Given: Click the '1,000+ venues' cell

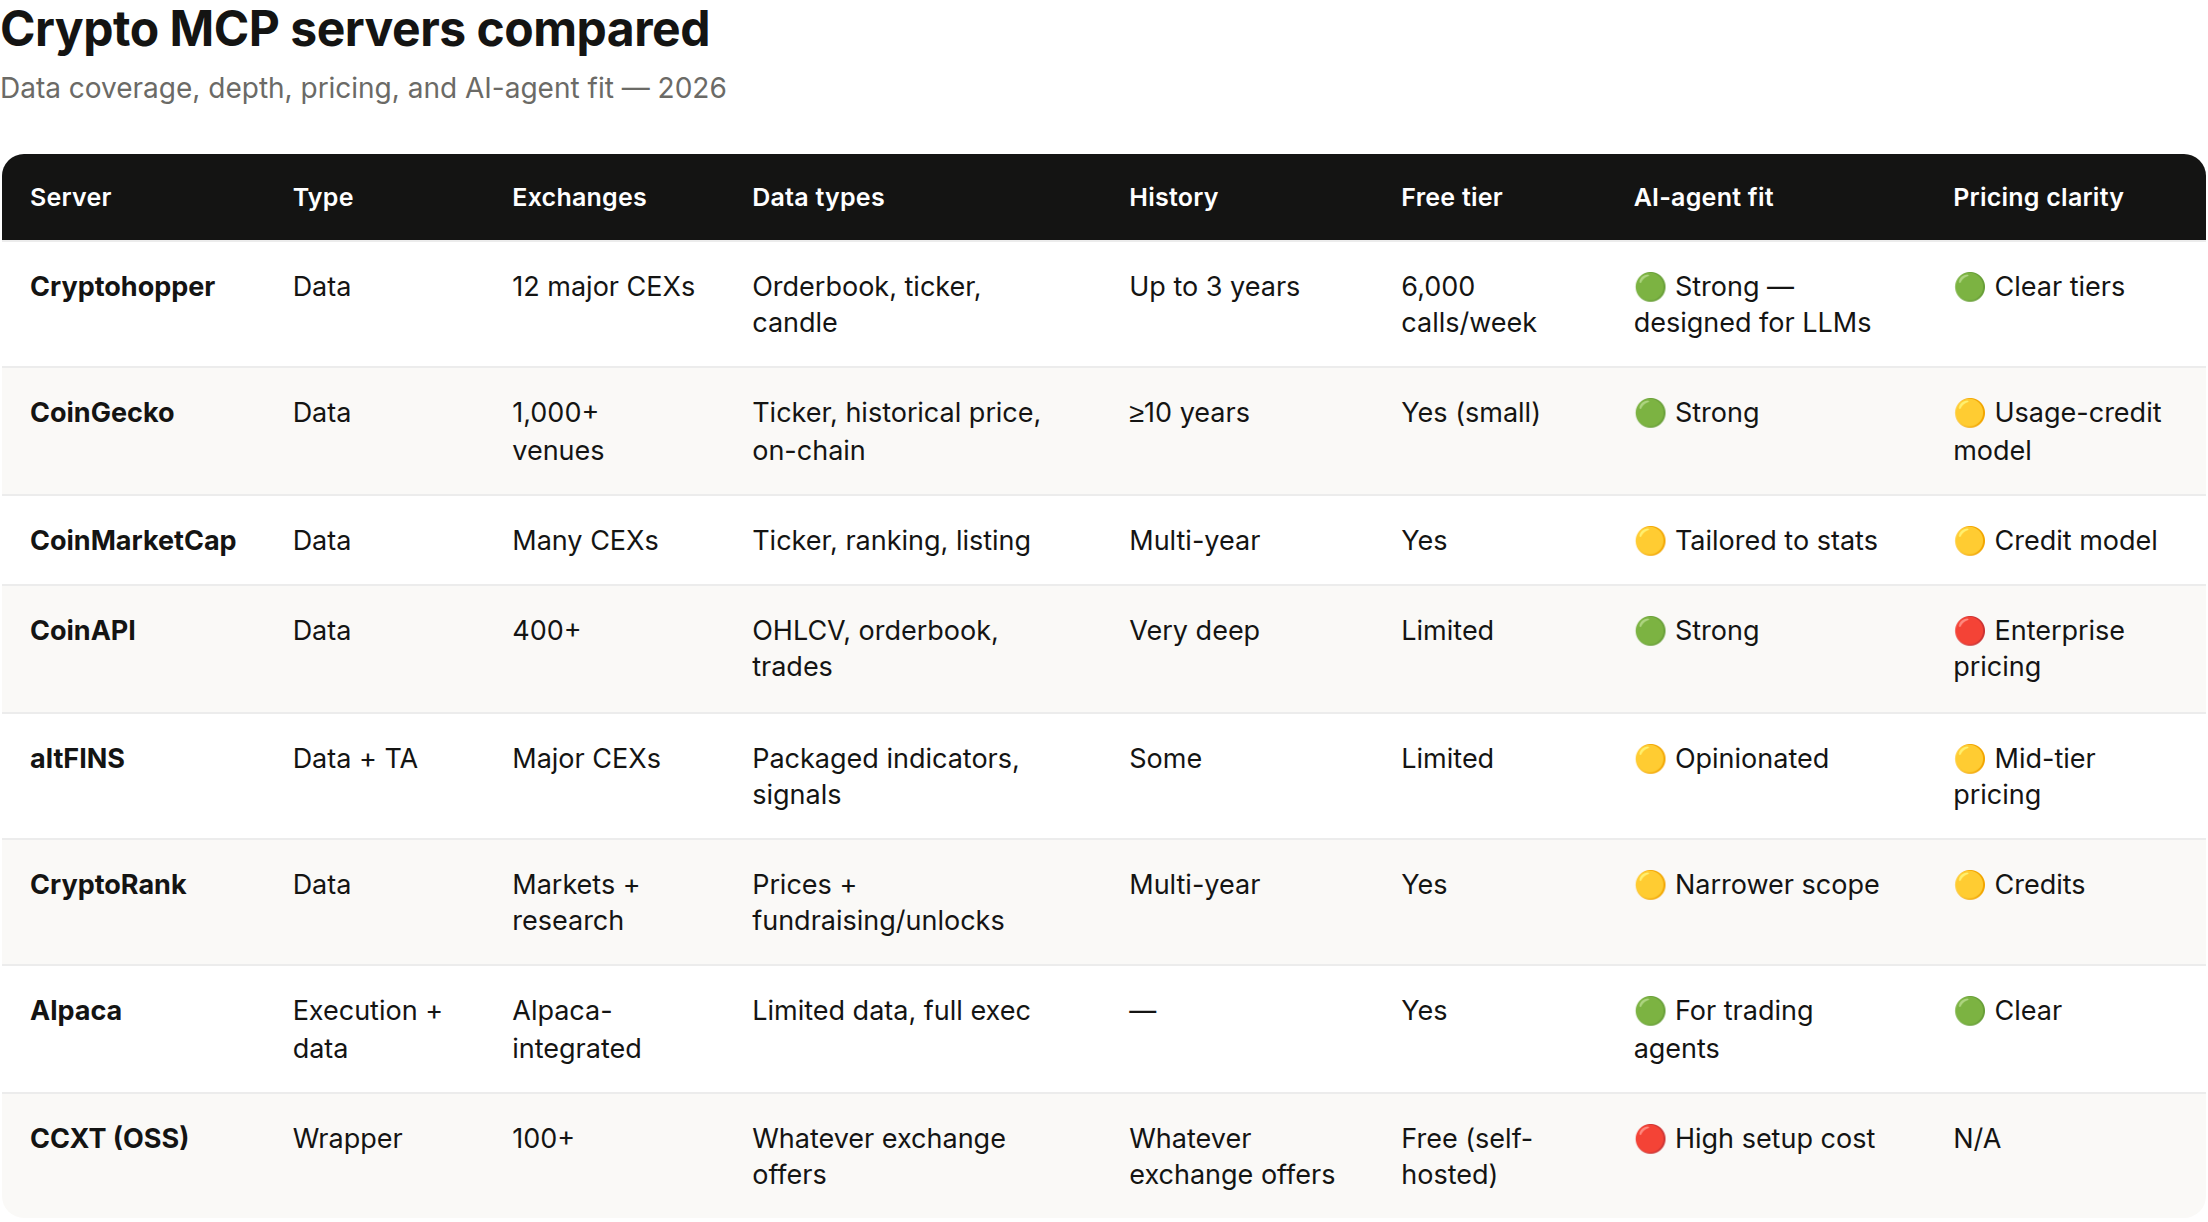Looking at the screenshot, I should point(558,431).
